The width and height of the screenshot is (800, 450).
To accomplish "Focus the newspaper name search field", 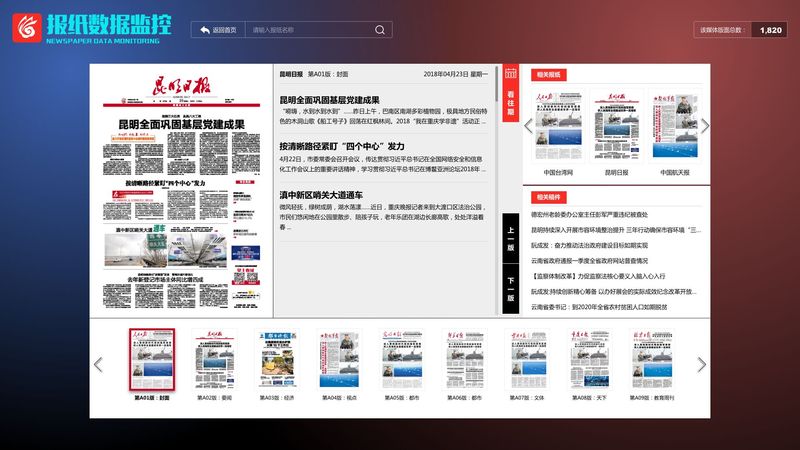I will pos(310,30).
